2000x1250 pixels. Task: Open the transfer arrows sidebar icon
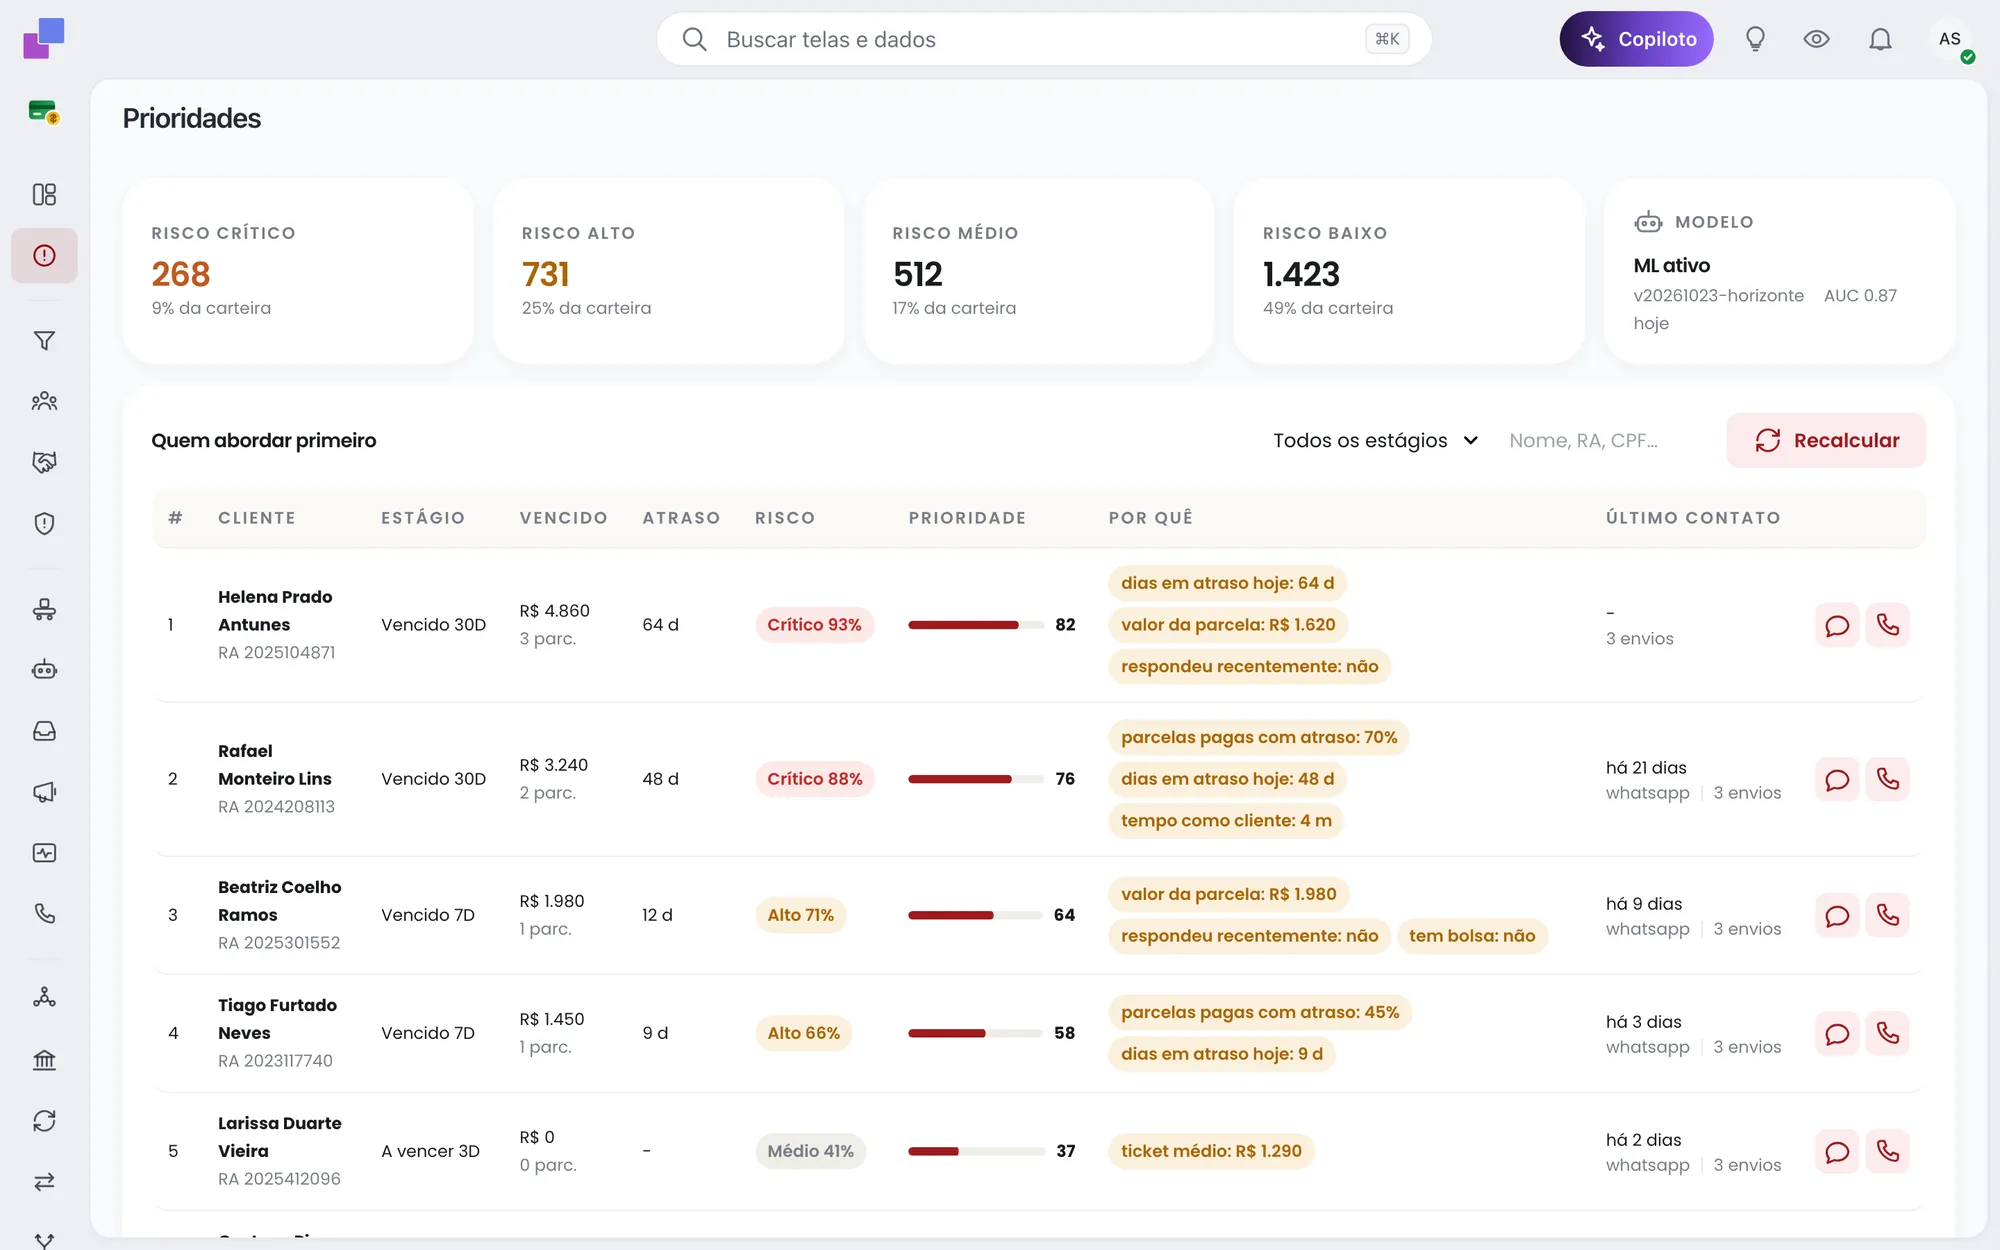(44, 1182)
